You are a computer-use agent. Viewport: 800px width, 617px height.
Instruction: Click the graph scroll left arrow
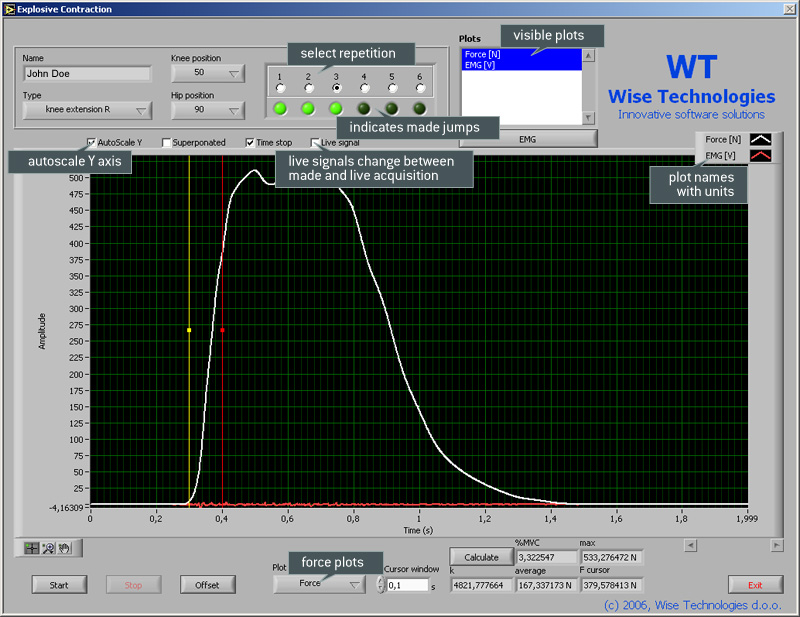[690, 546]
